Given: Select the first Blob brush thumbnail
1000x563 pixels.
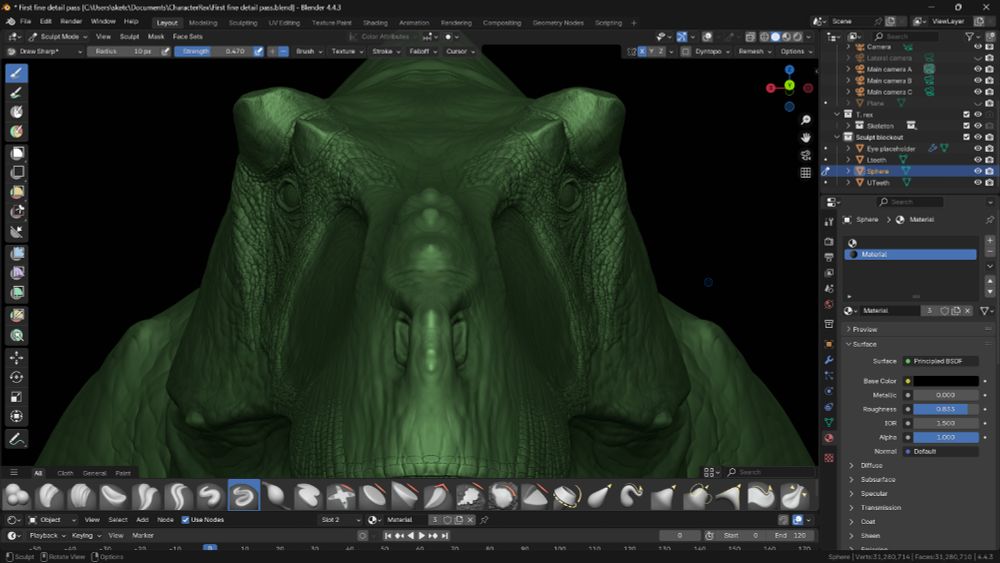Looking at the screenshot, I should [x=17, y=495].
